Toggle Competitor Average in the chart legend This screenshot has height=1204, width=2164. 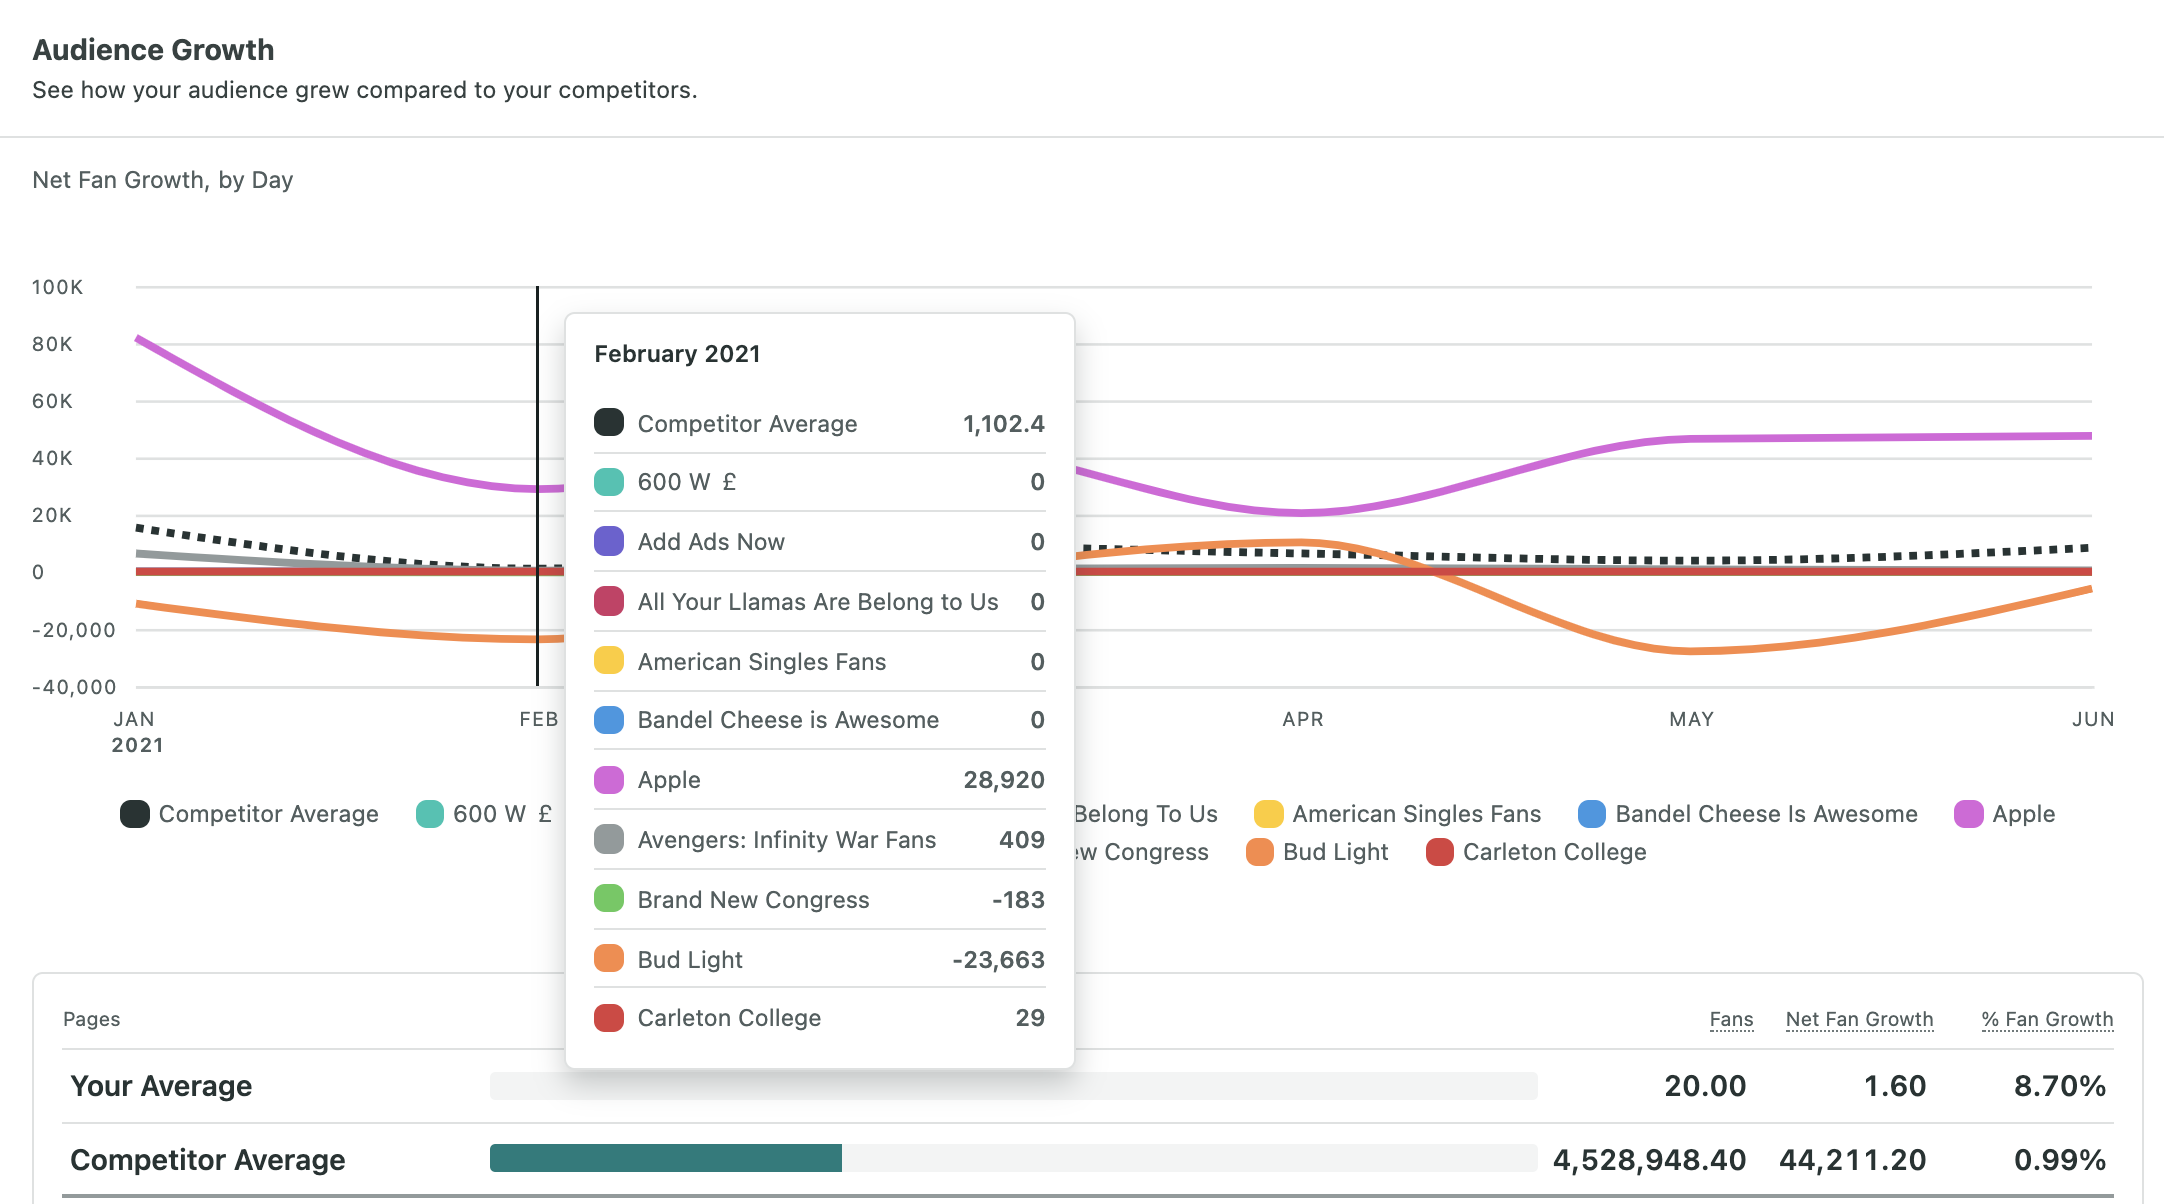coord(249,814)
